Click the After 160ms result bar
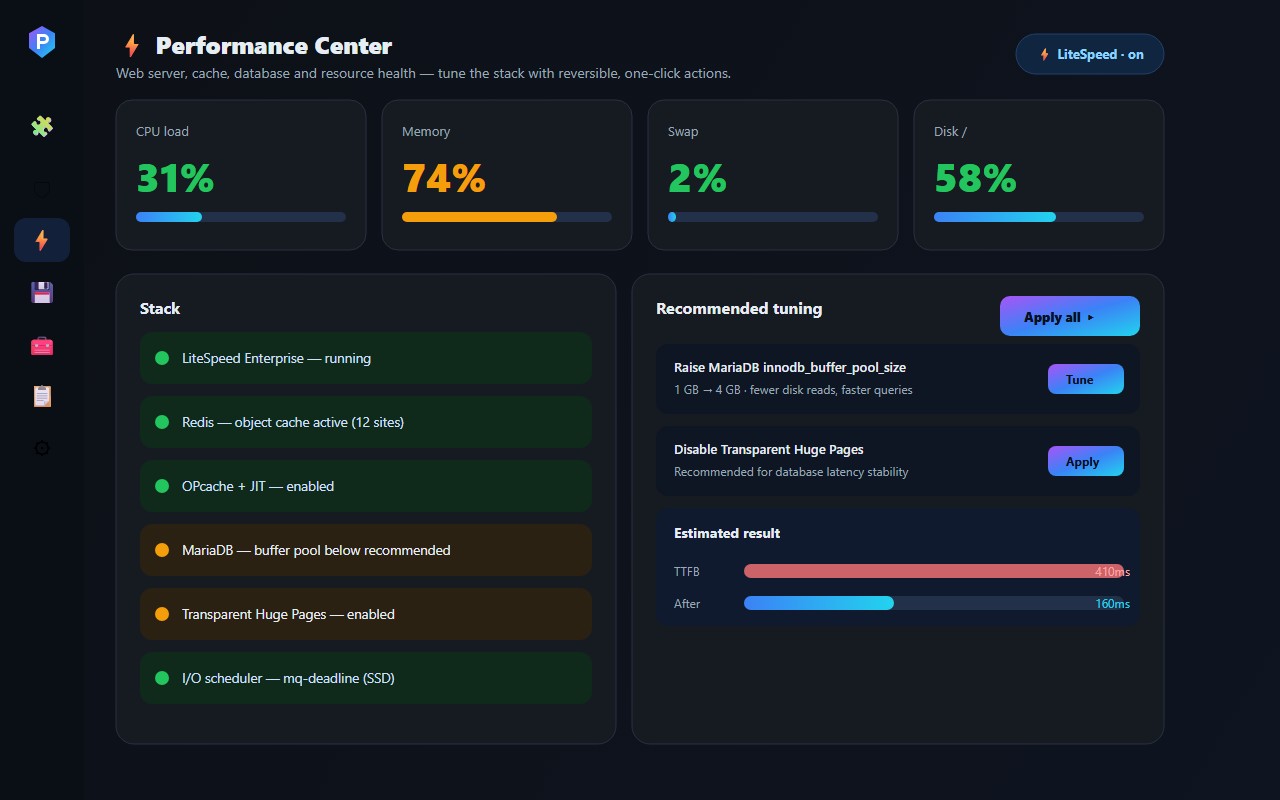The height and width of the screenshot is (800, 1280). coord(934,603)
